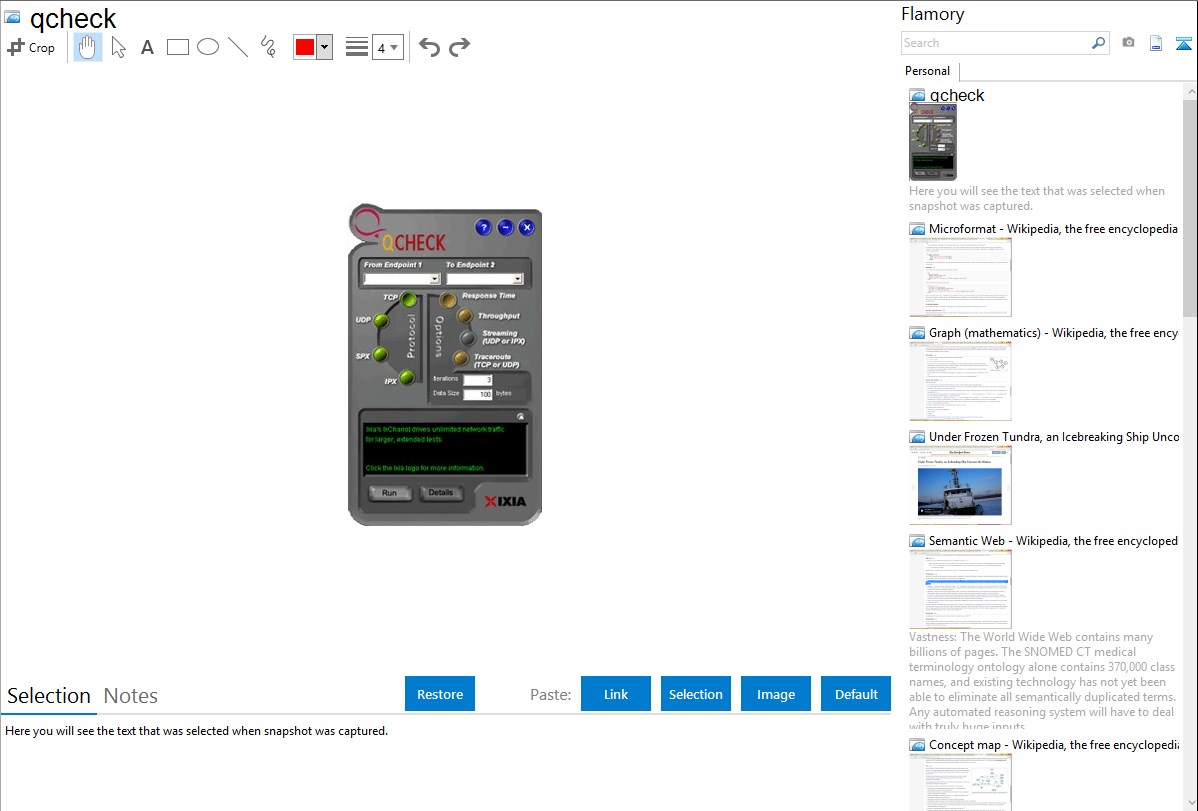Switch to the Selection tab
Screen dimensions: 1198x811
coord(49,696)
